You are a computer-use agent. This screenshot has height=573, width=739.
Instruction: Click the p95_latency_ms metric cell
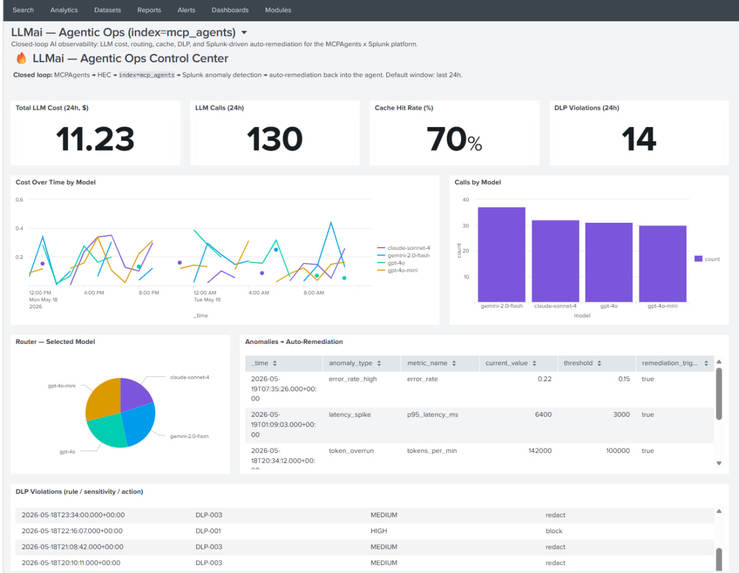tap(433, 415)
